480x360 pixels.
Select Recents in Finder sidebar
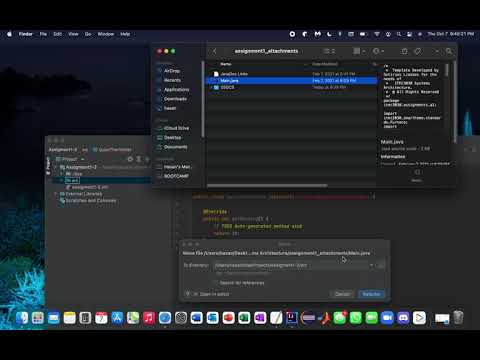[x=172, y=80]
